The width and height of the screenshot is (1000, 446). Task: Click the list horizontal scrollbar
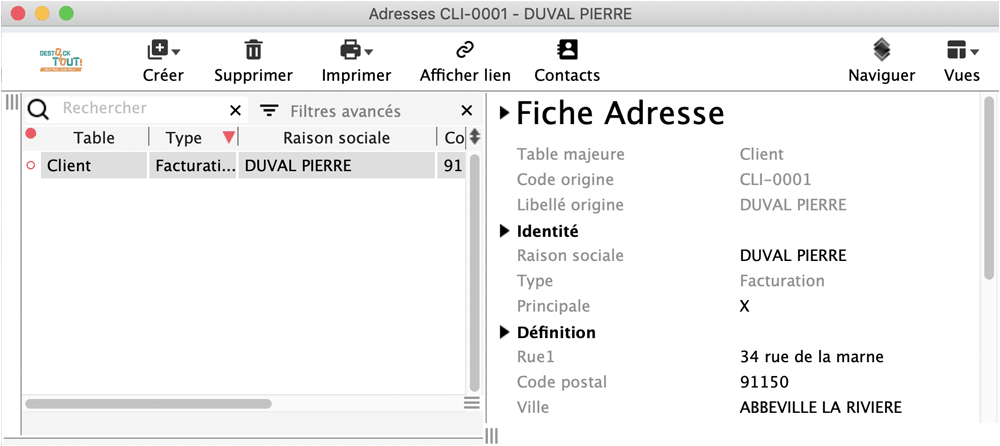[148, 403]
